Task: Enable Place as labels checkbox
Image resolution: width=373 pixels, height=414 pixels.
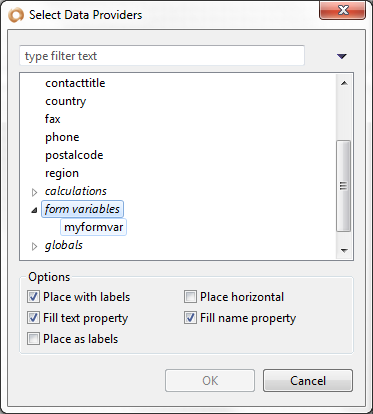Action: (33, 339)
